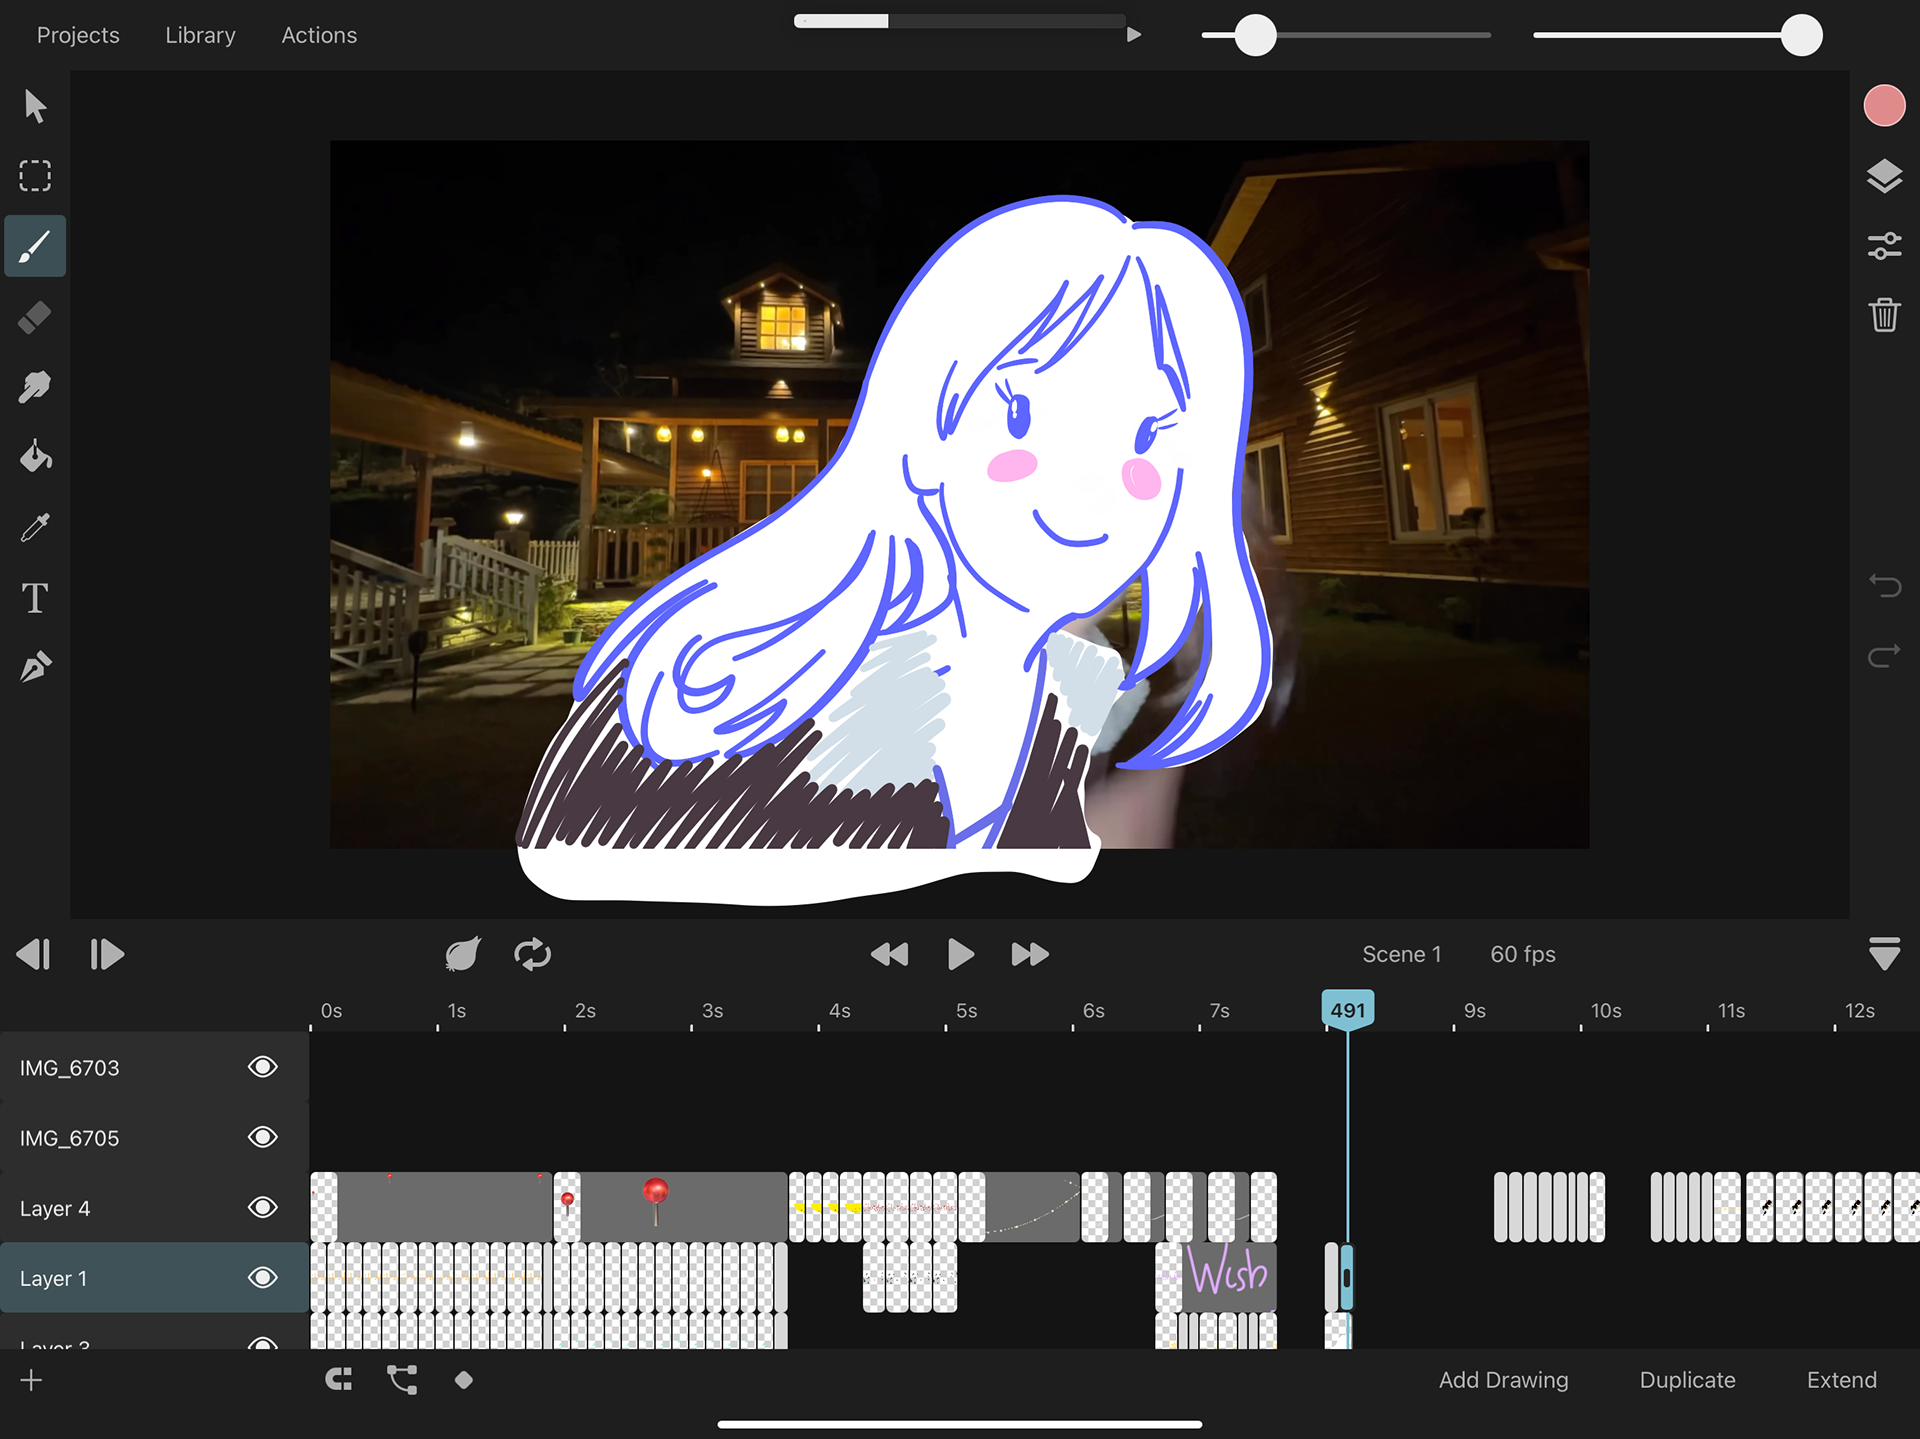
Task: Select the Paint Bucket fill tool
Action: tap(35, 457)
